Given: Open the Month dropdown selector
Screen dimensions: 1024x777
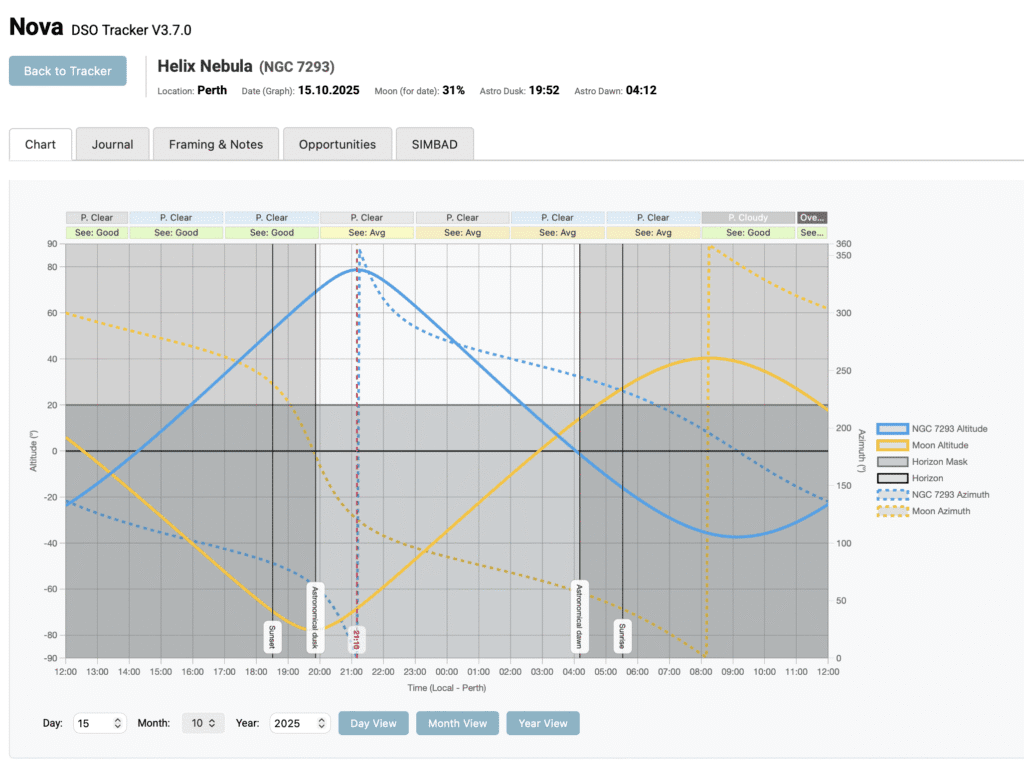Looking at the screenshot, I should (x=203, y=723).
